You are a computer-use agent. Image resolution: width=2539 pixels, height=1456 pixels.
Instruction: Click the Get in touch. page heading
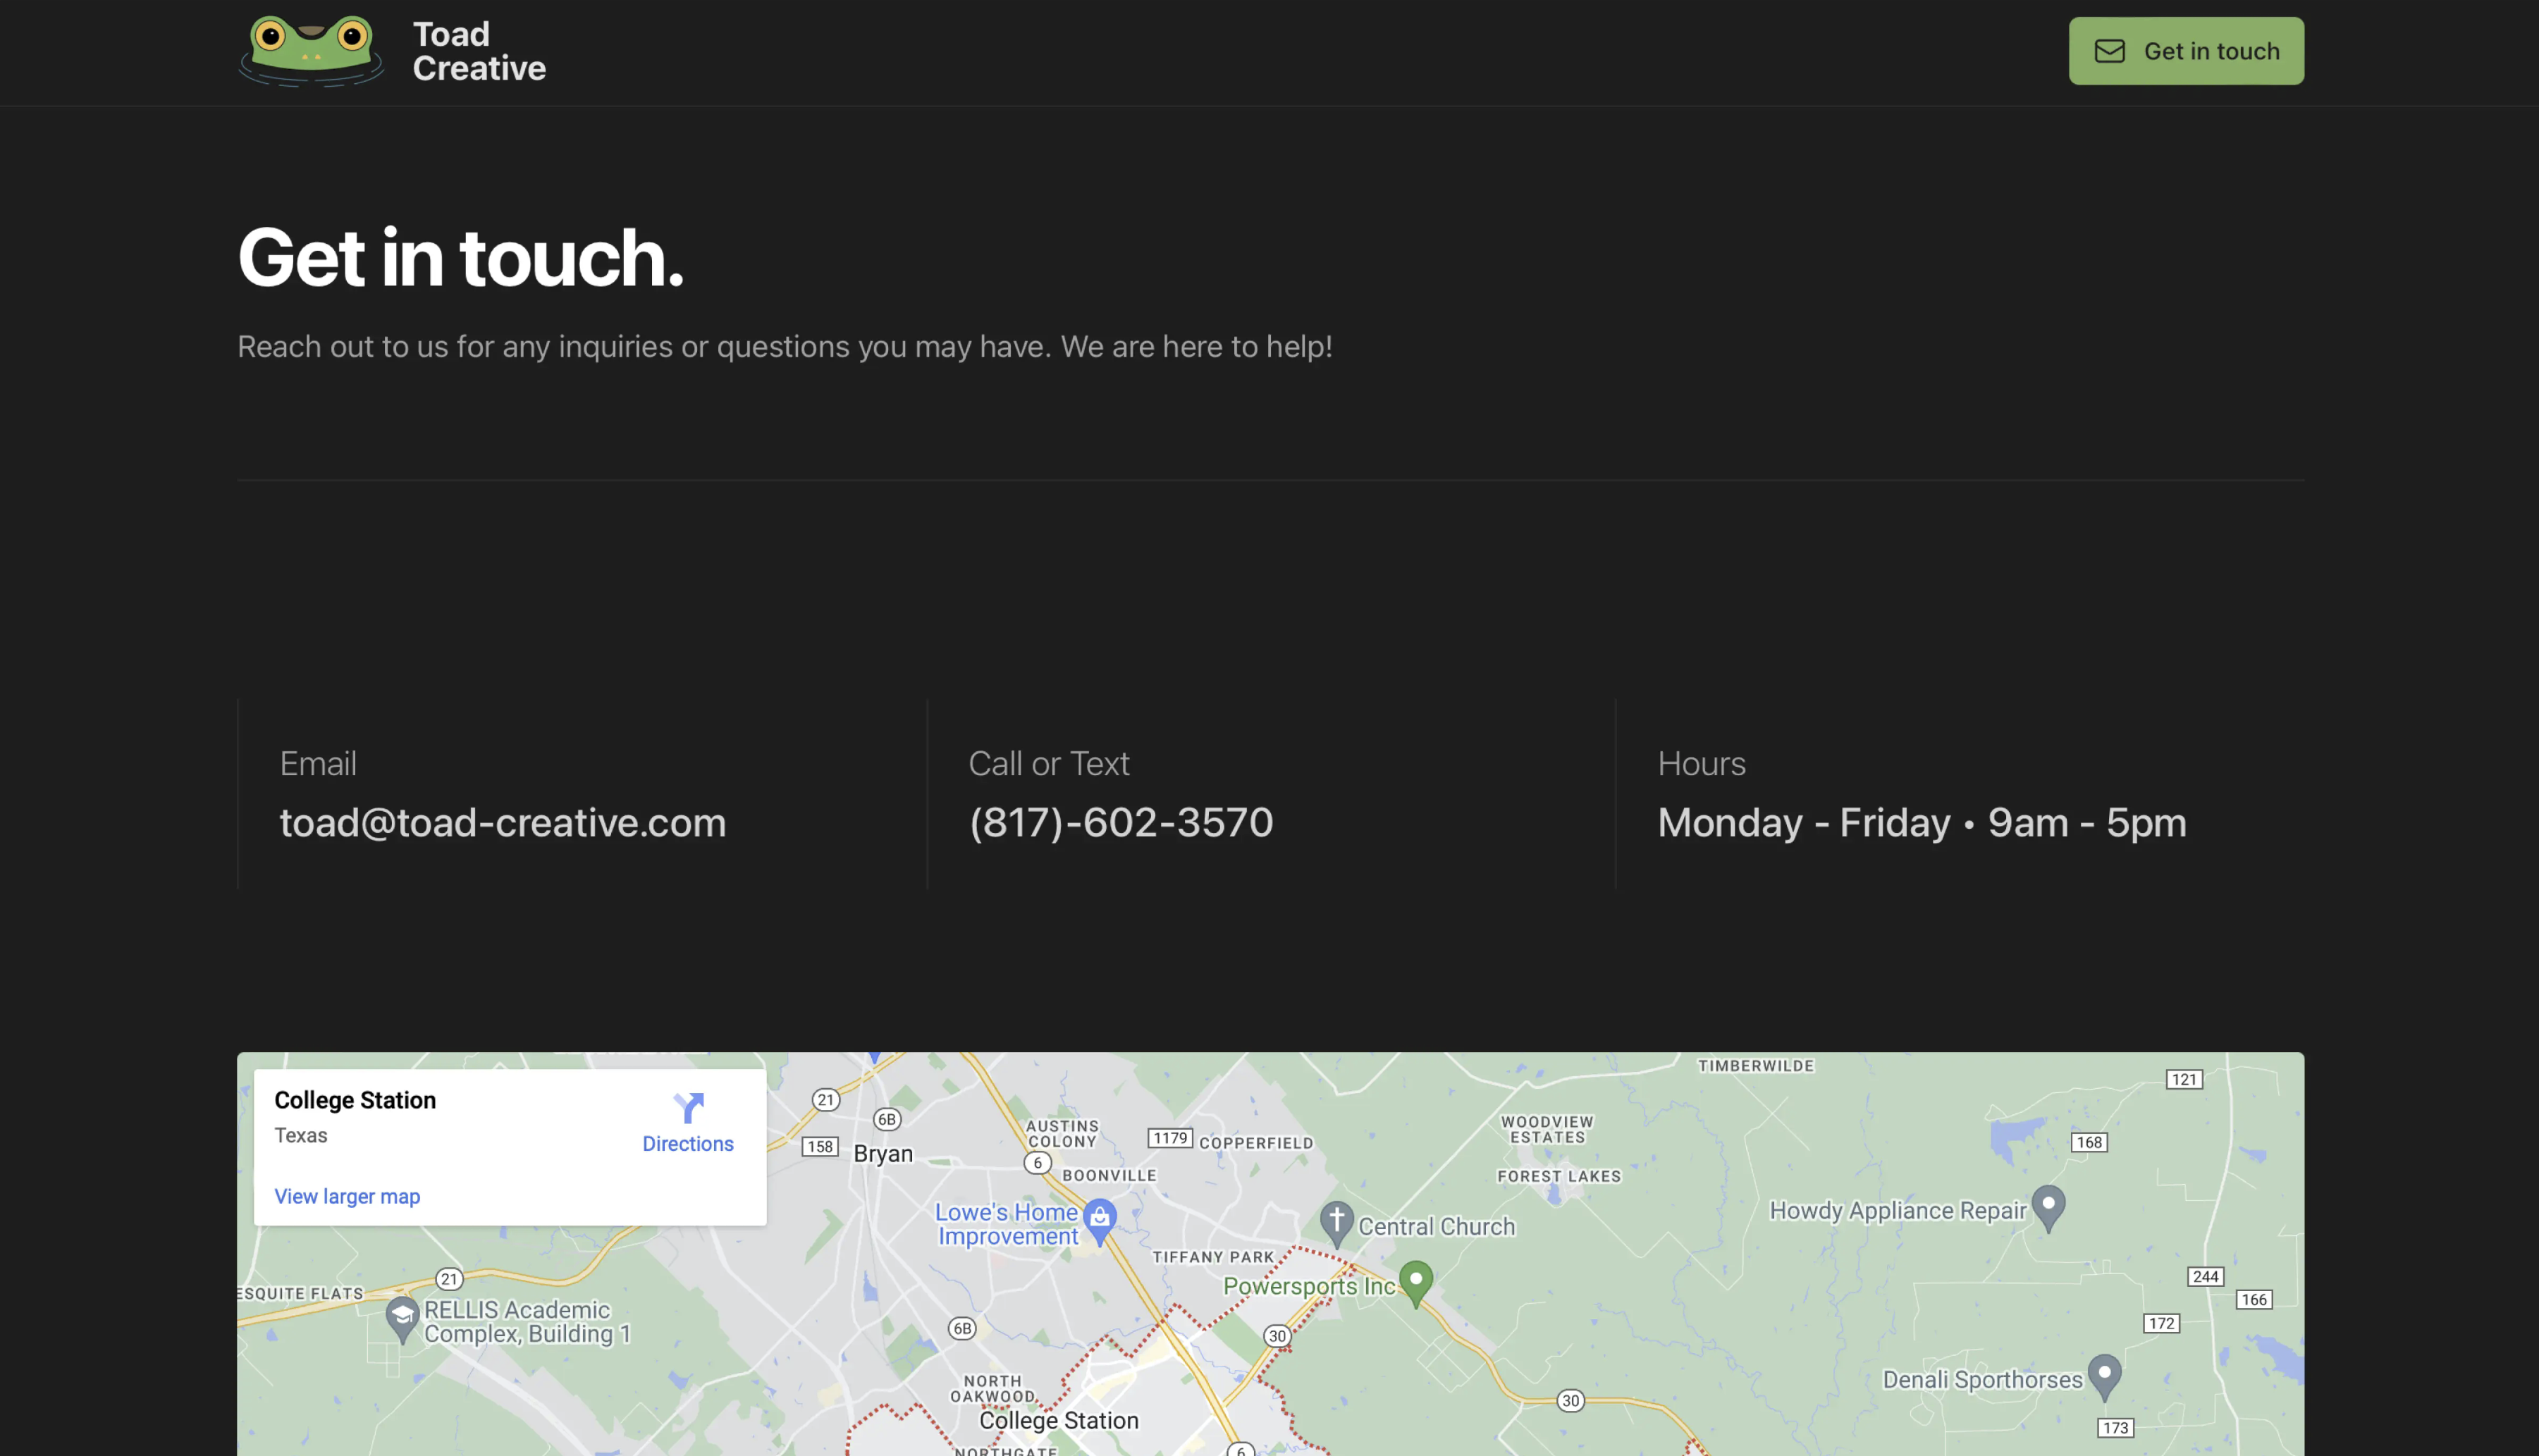point(460,257)
